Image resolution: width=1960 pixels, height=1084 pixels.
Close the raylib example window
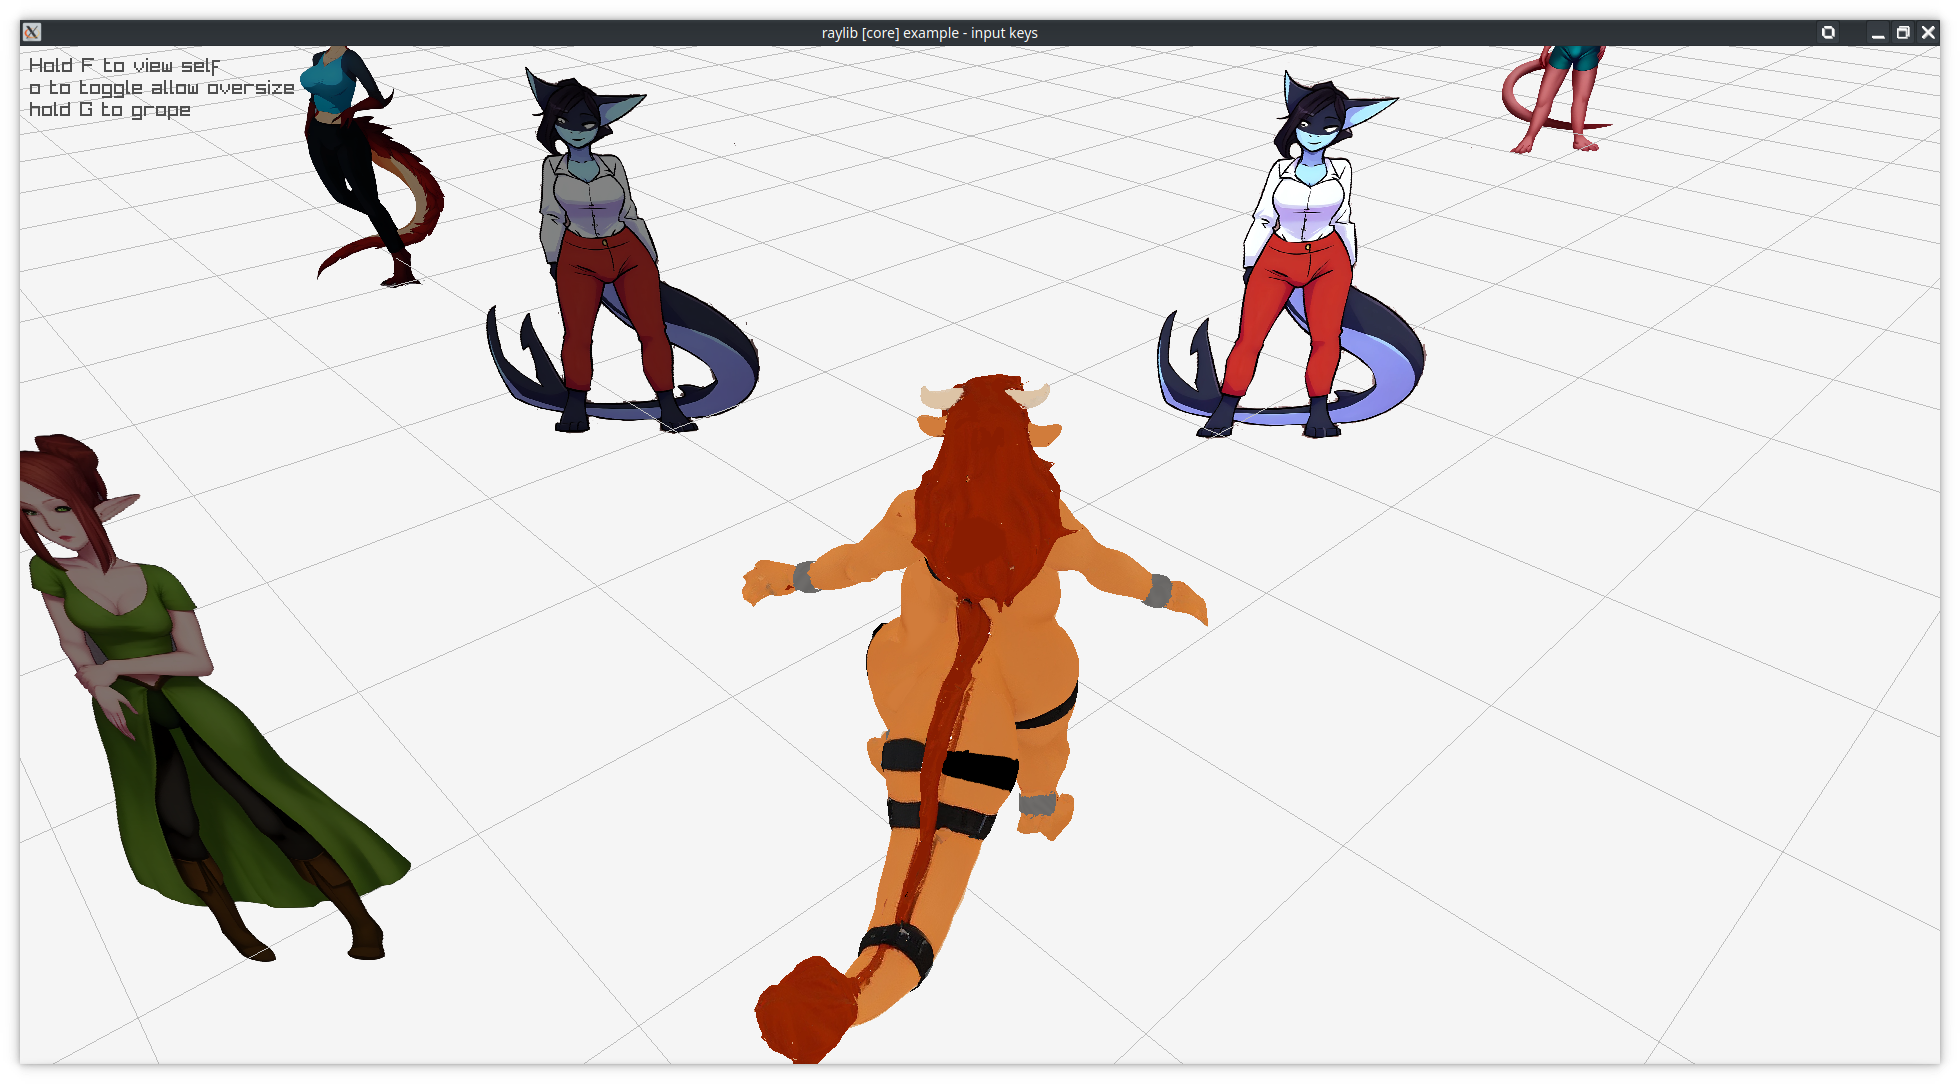tap(1929, 32)
